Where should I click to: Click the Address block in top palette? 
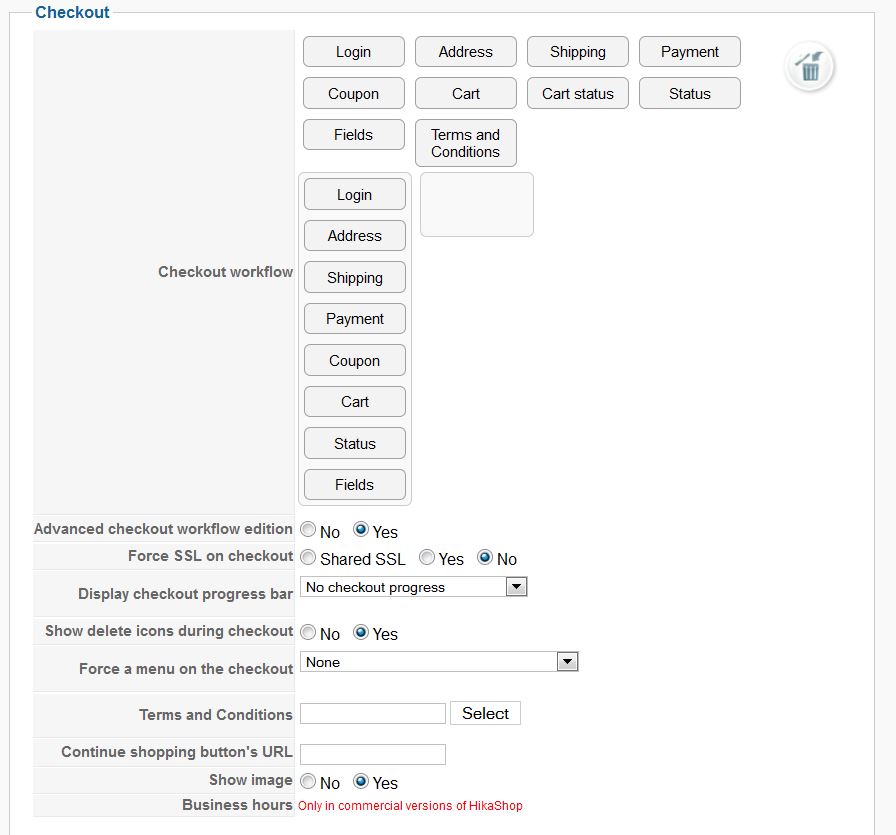[x=465, y=52]
